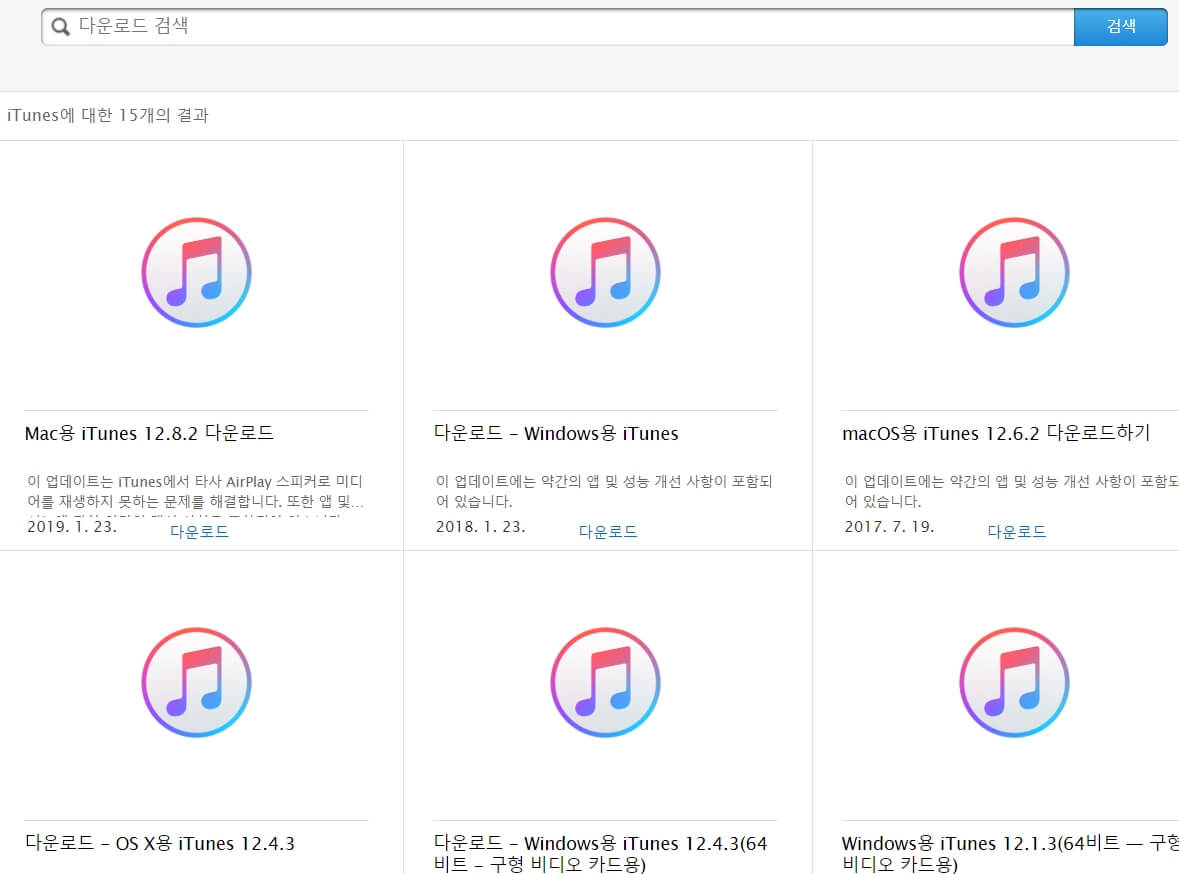The image size is (1179, 874).
Task: Click 다운로드 link next to 2017. 7. 19.
Action: pos(1017,532)
